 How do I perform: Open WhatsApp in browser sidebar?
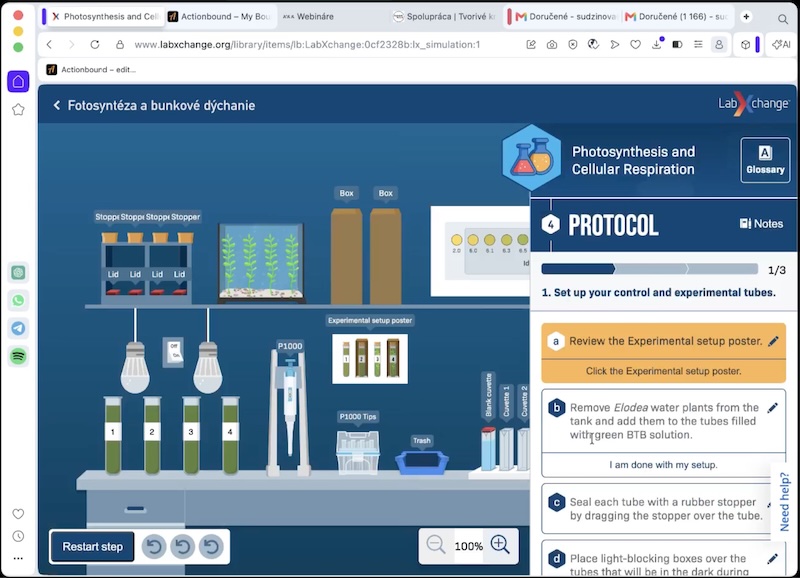[18, 300]
